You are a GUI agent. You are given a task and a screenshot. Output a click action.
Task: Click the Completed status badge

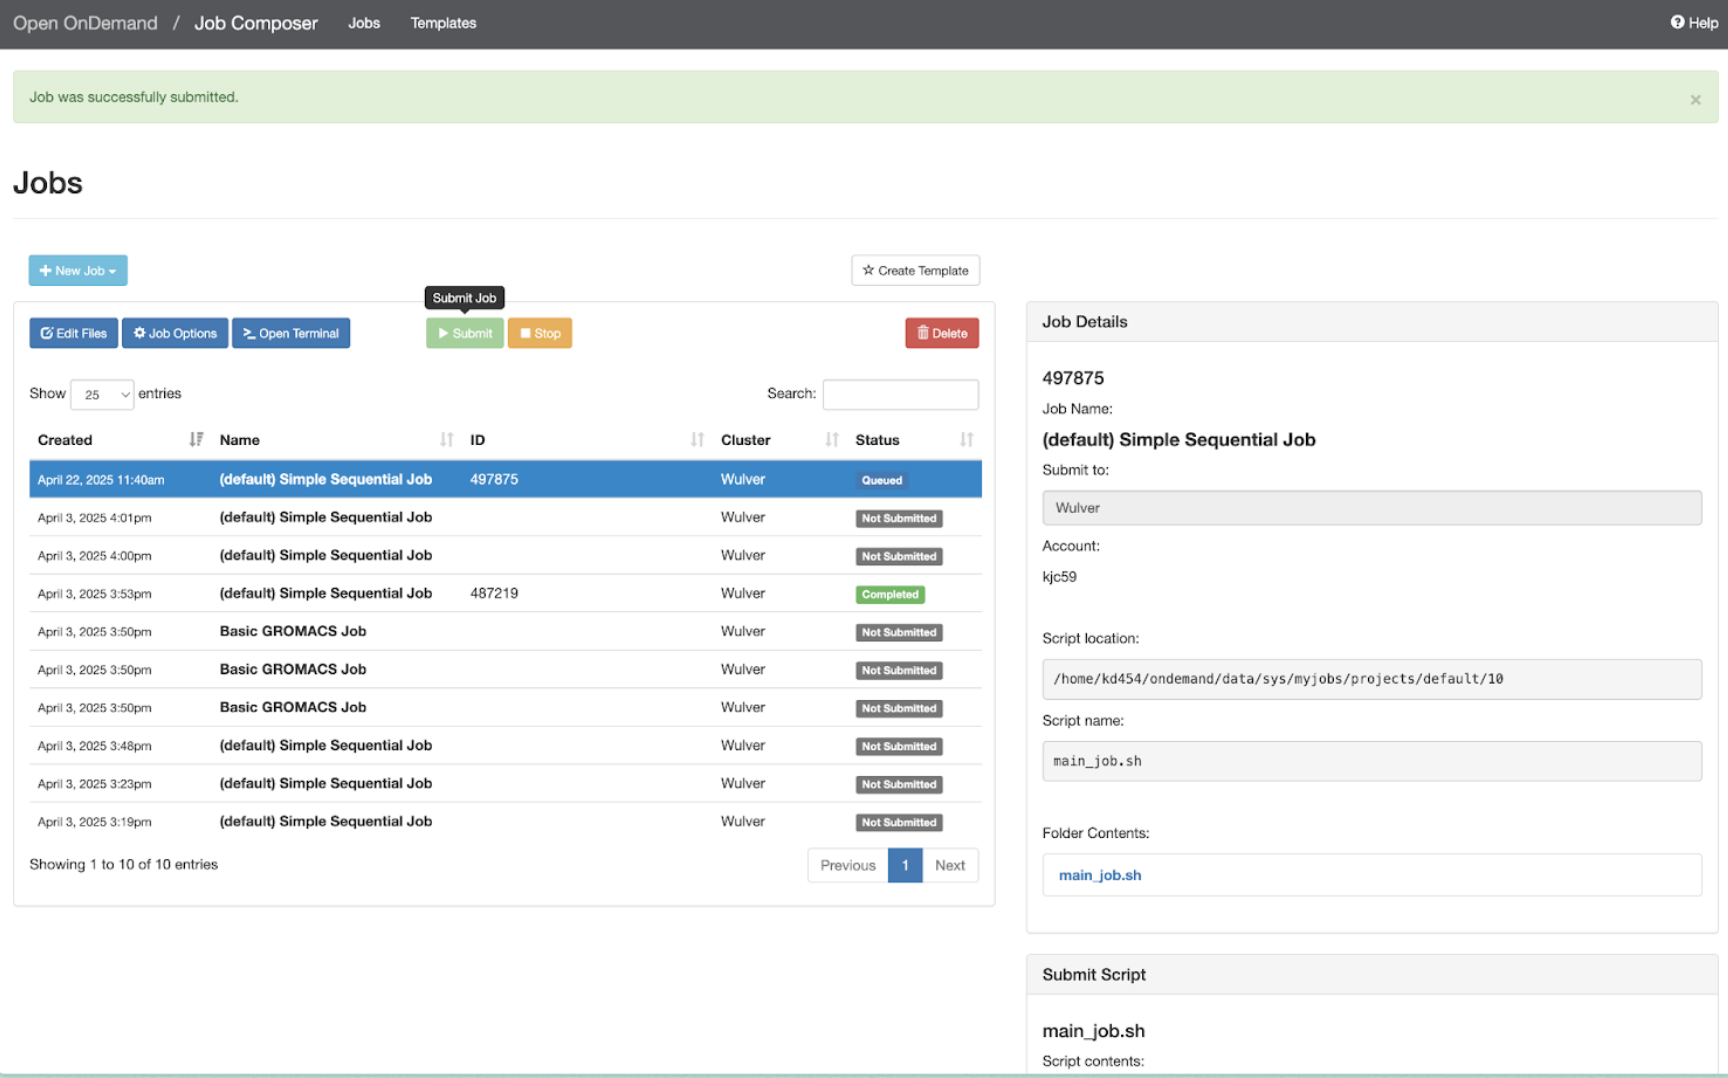pos(890,594)
